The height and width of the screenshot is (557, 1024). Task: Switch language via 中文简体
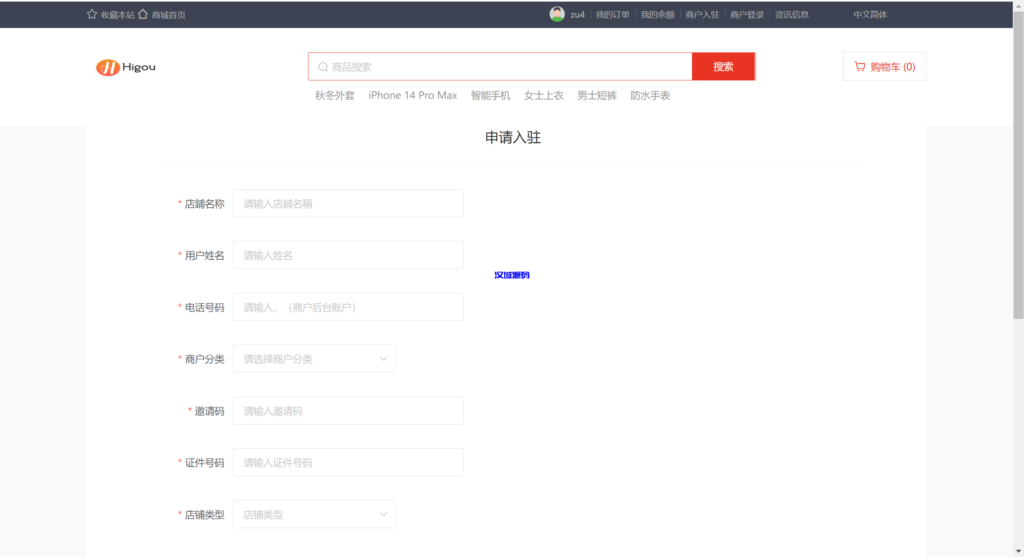(x=870, y=14)
